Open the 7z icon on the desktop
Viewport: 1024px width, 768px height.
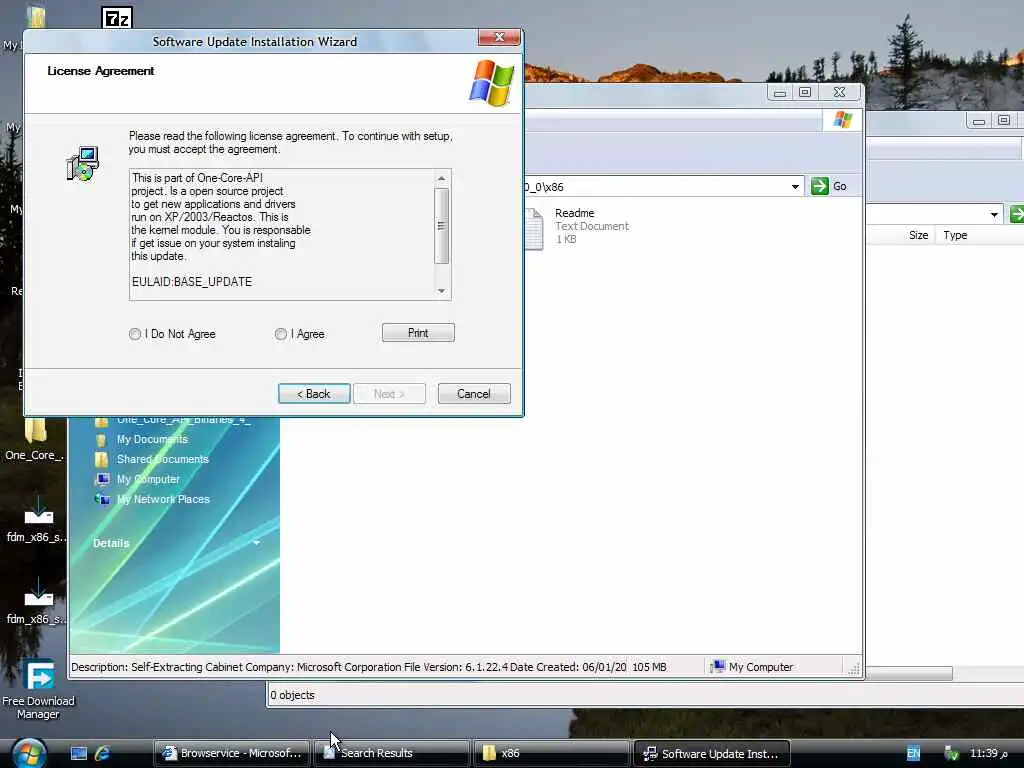click(x=117, y=18)
